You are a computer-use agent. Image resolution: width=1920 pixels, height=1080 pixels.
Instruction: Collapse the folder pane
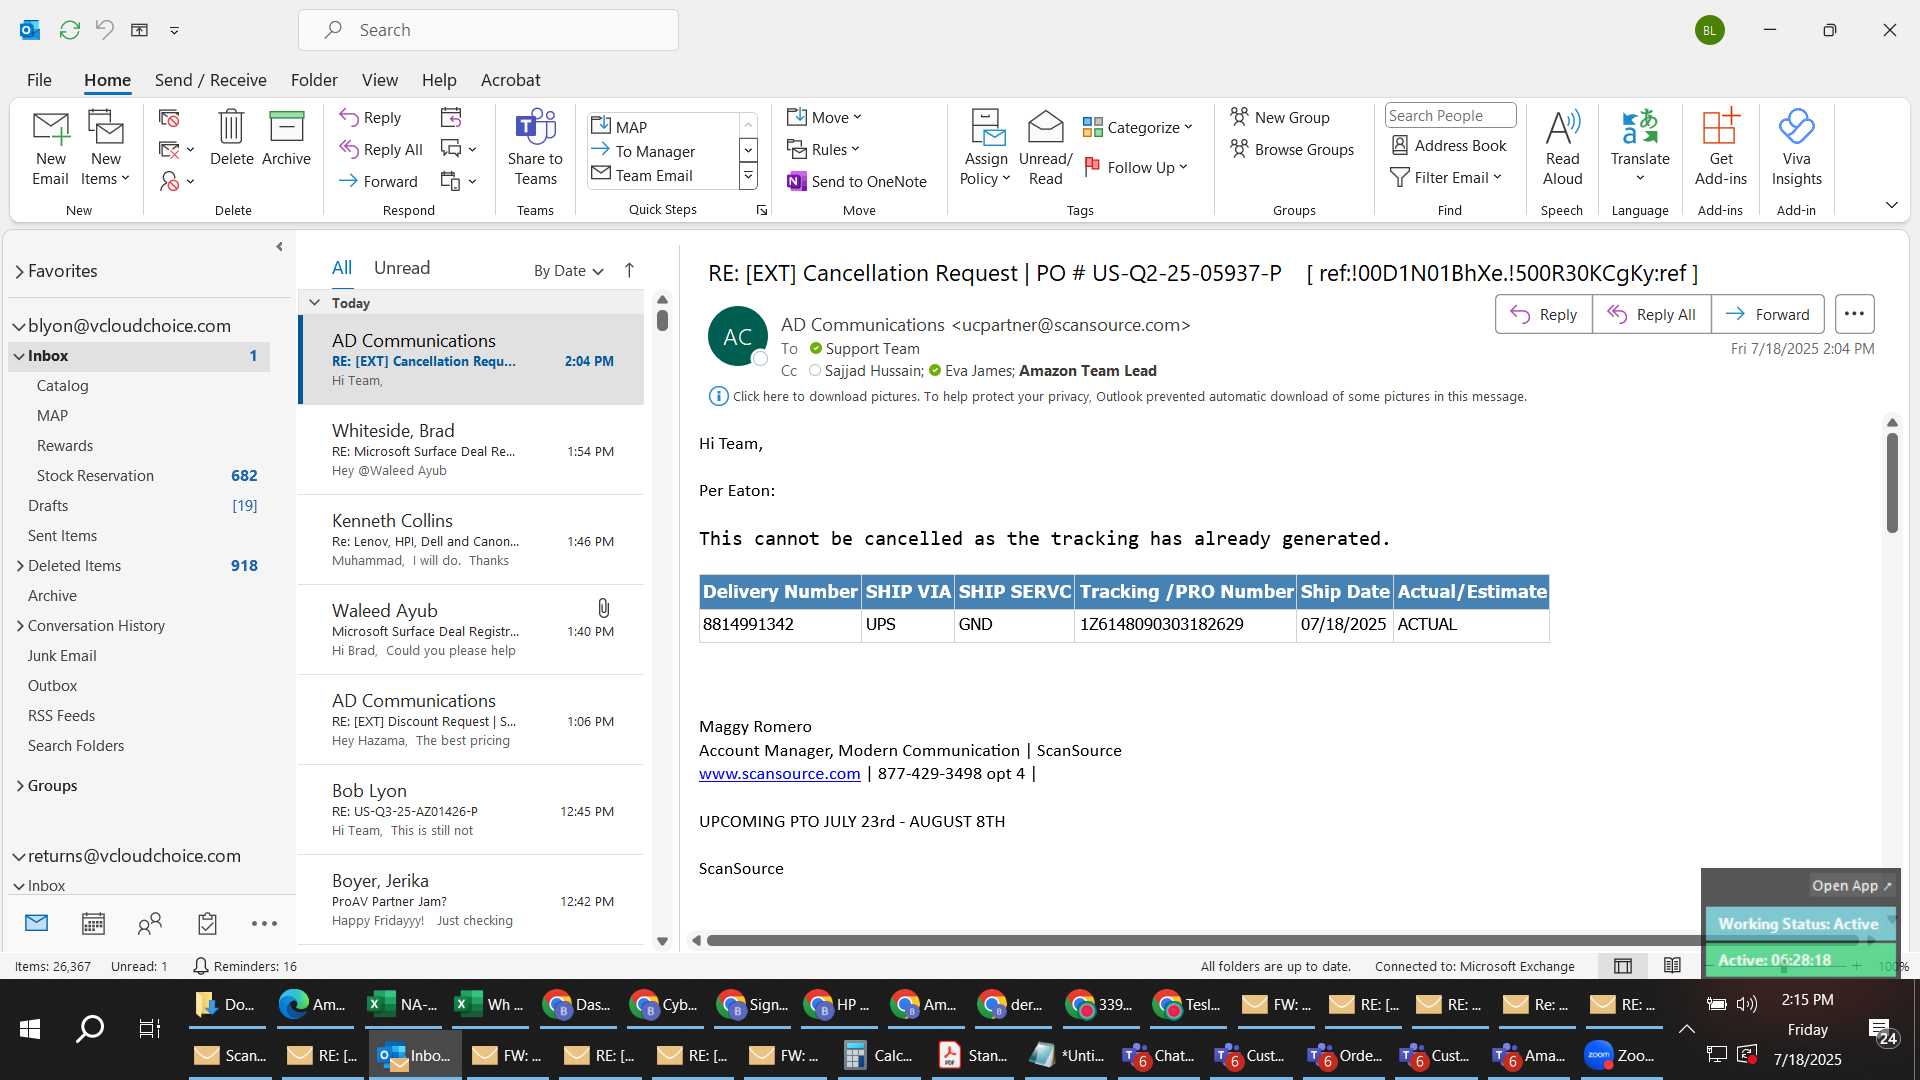(279, 247)
